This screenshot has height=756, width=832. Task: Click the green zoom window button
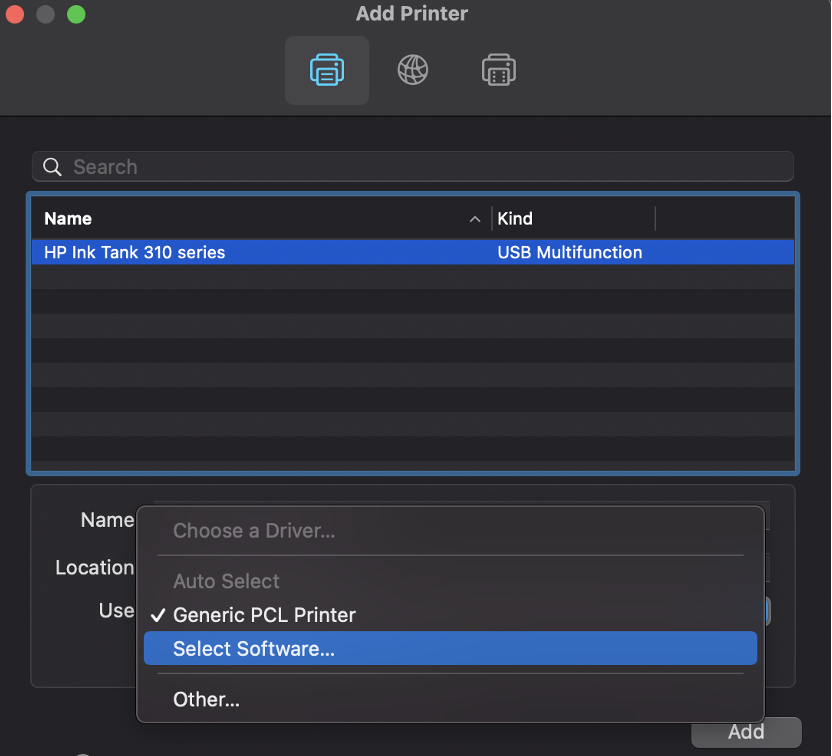point(76,15)
